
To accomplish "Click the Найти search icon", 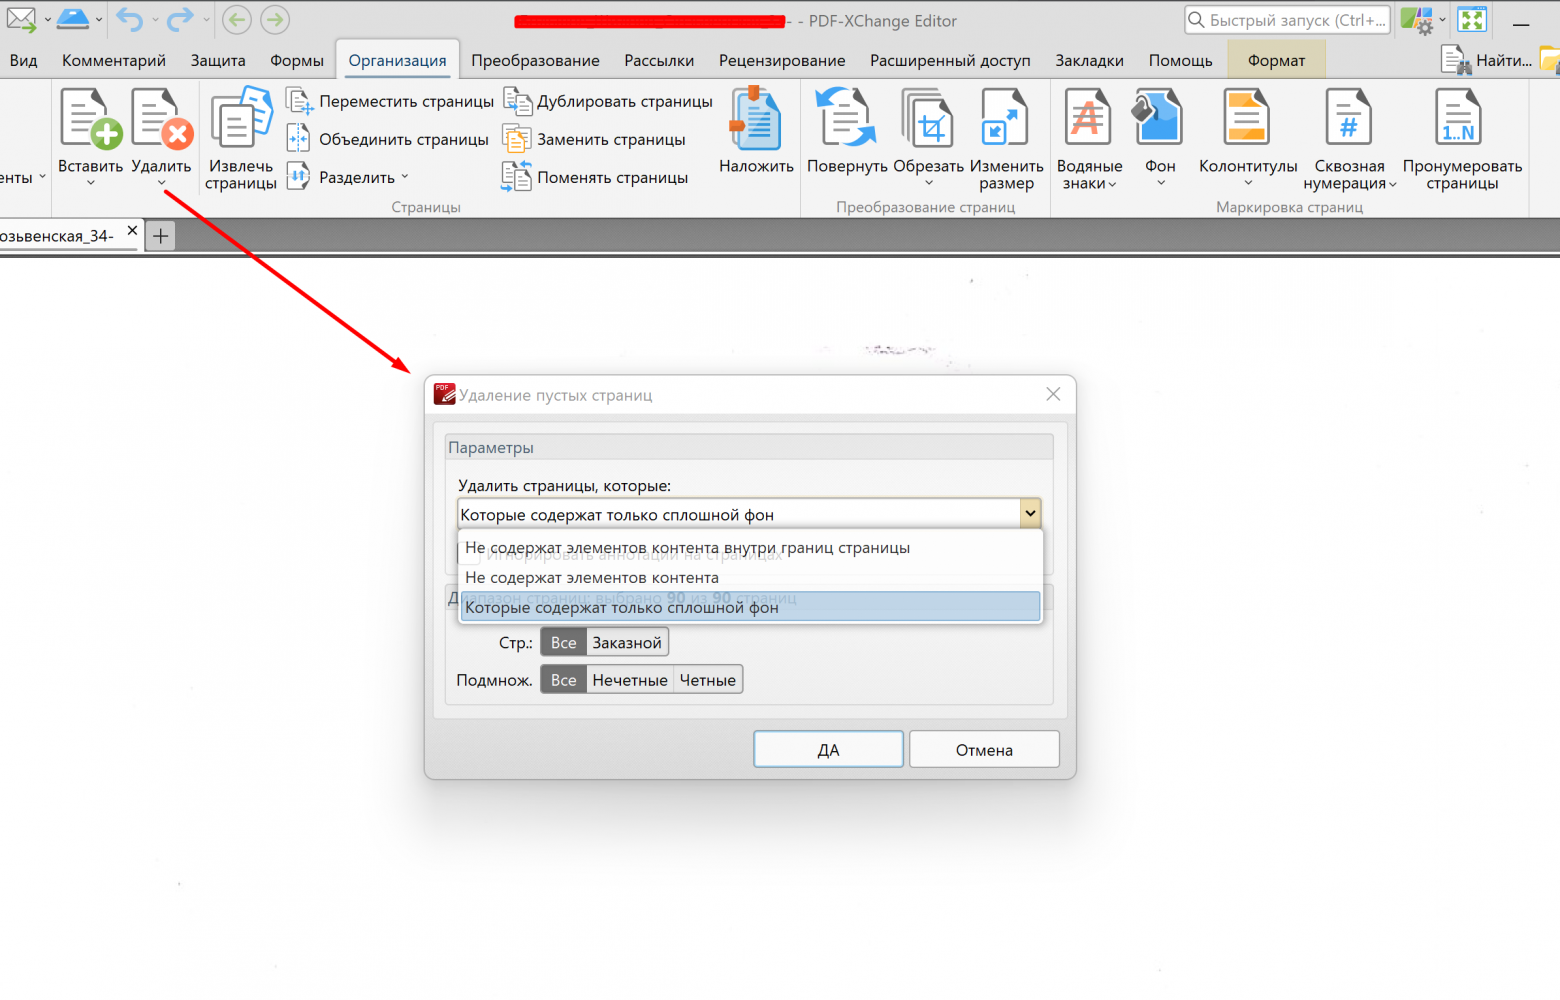I will click(1456, 60).
